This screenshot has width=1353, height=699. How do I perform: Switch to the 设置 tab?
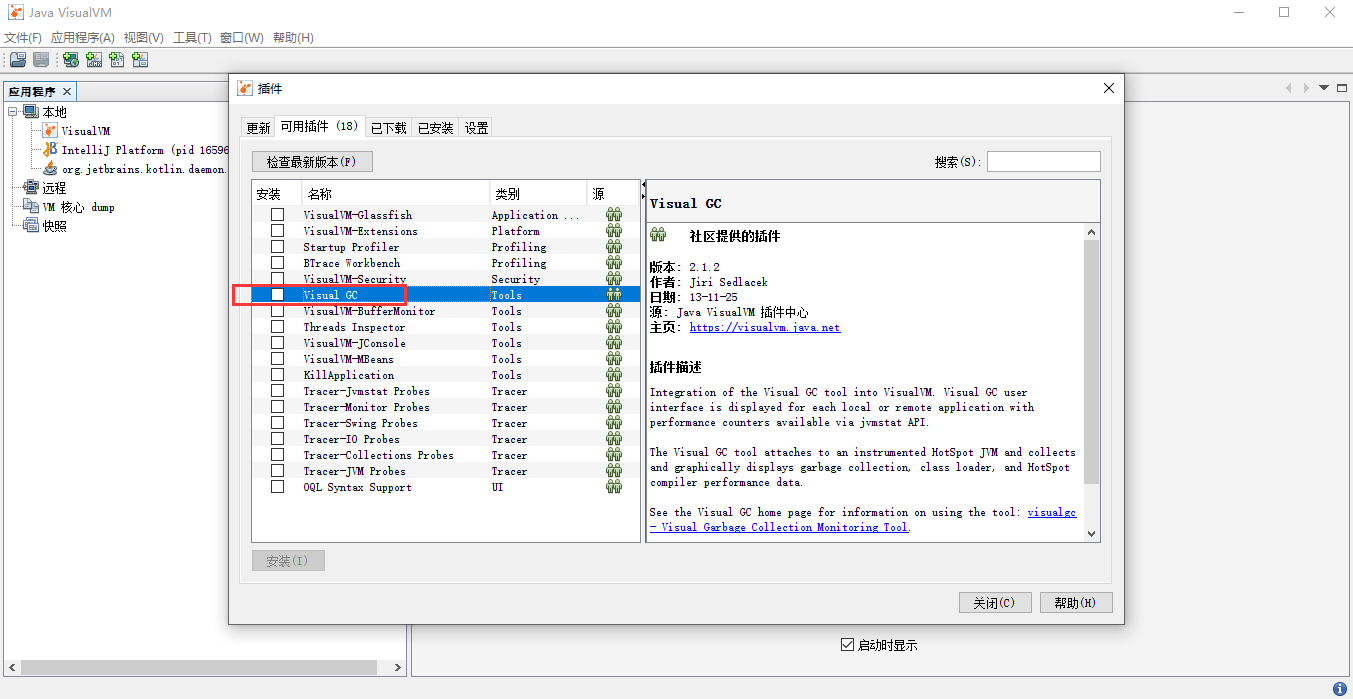(477, 128)
